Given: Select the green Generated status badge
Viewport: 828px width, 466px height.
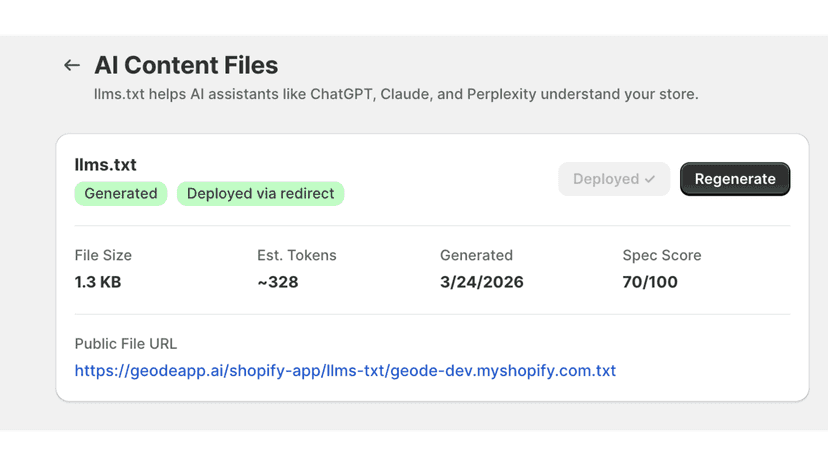Looking at the screenshot, I should (x=121, y=193).
